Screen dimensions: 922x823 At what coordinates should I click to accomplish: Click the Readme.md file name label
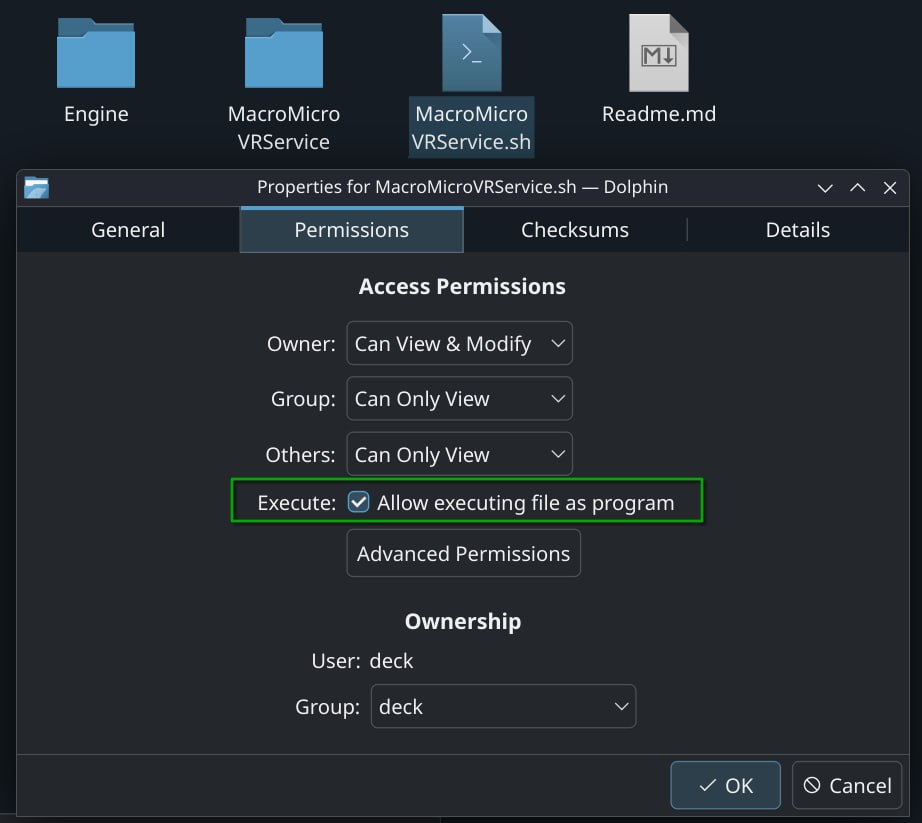coord(659,114)
